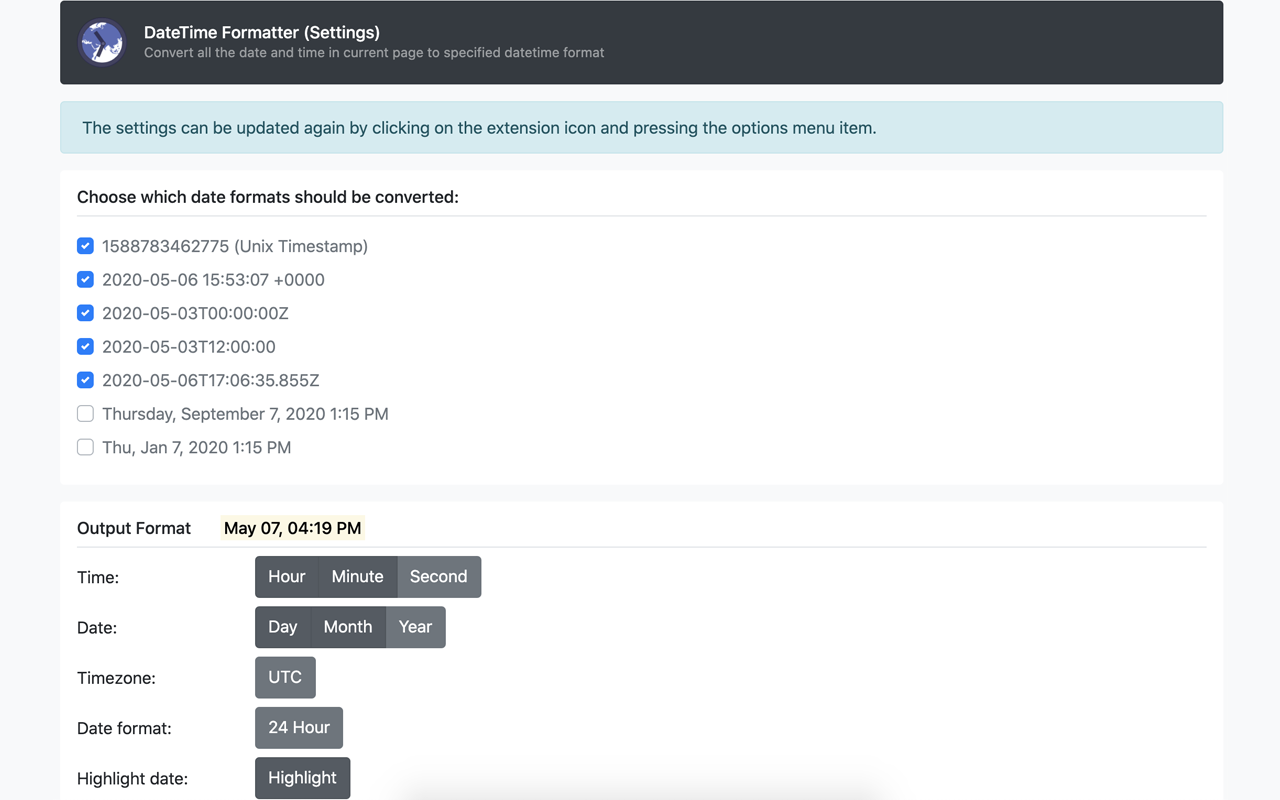Uncheck the 2020-05-06 15:53:07 +0000 format checkbox
Image resolution: width=1280 pixels, height=800 pixels.
pyautogui.click(x=85, y=280)
